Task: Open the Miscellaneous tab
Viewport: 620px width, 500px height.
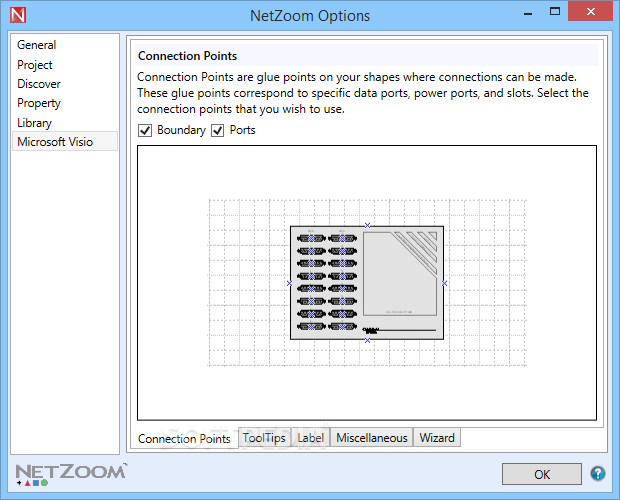Action: [372, 438]
